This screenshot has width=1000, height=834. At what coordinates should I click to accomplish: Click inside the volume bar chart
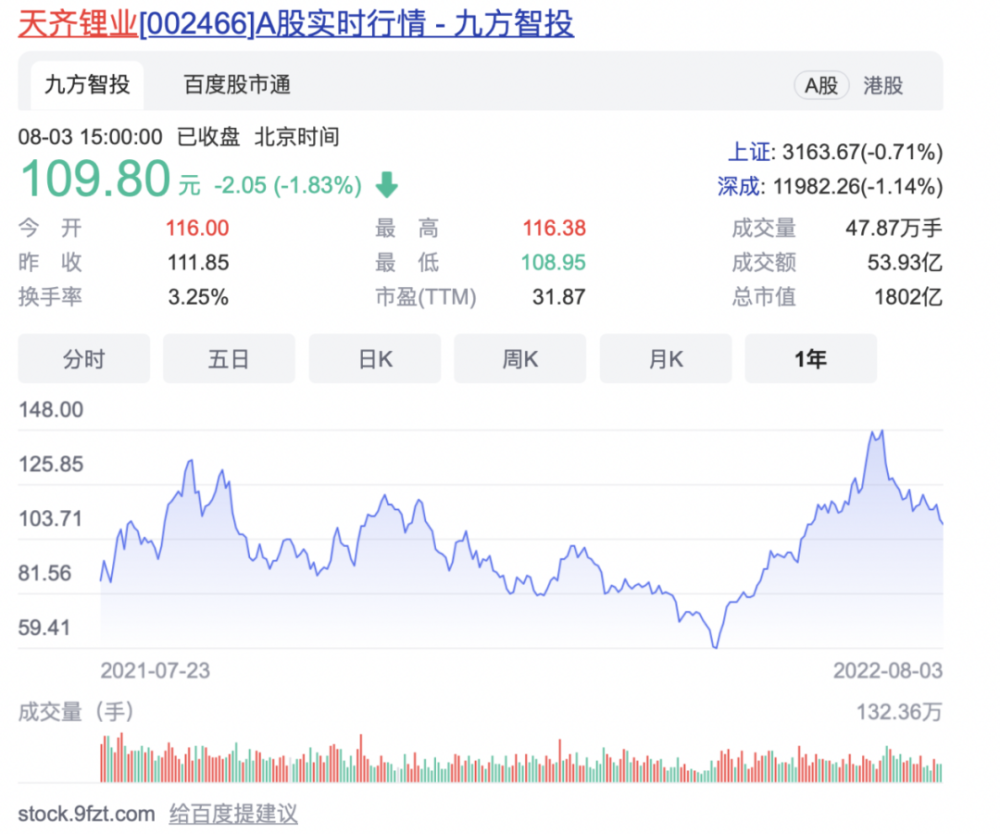(521, 758)
